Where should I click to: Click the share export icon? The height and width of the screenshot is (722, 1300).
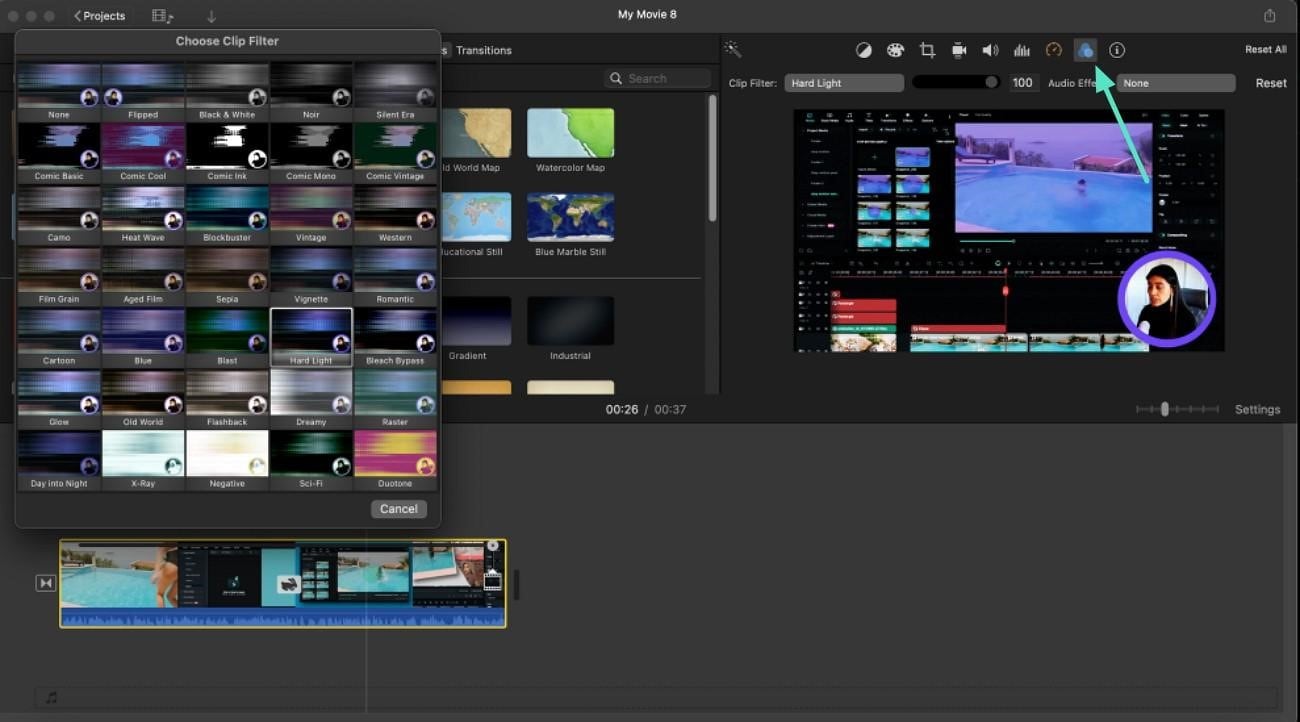coord(1270,15)
